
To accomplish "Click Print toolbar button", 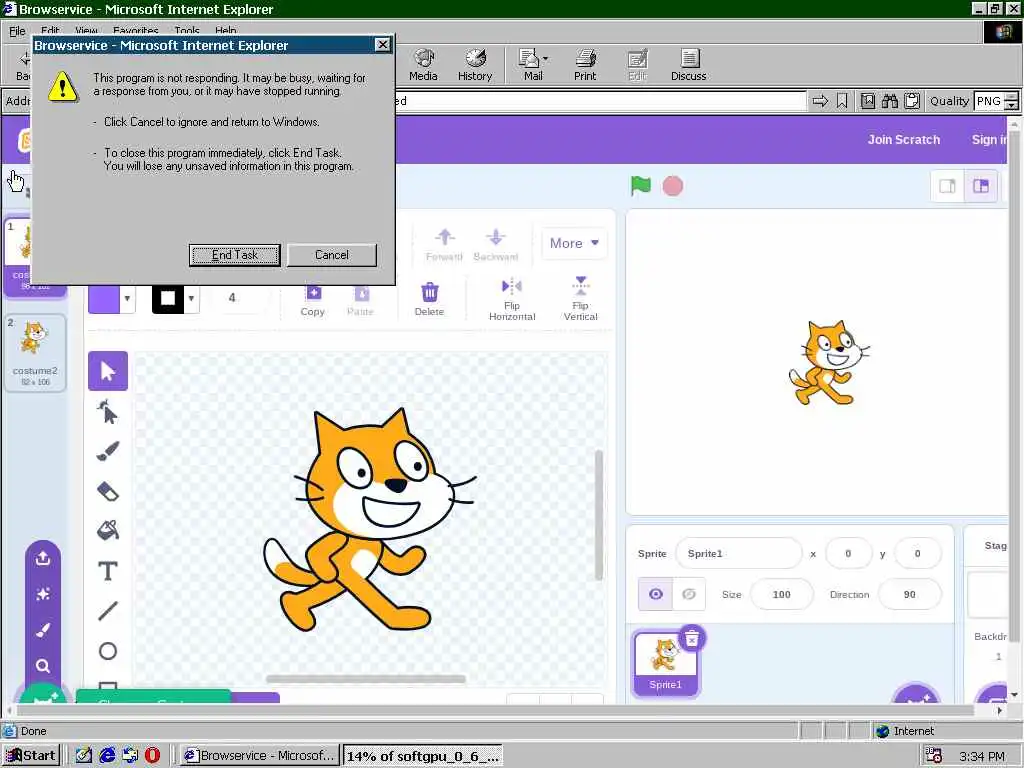I will click(585, 65).
